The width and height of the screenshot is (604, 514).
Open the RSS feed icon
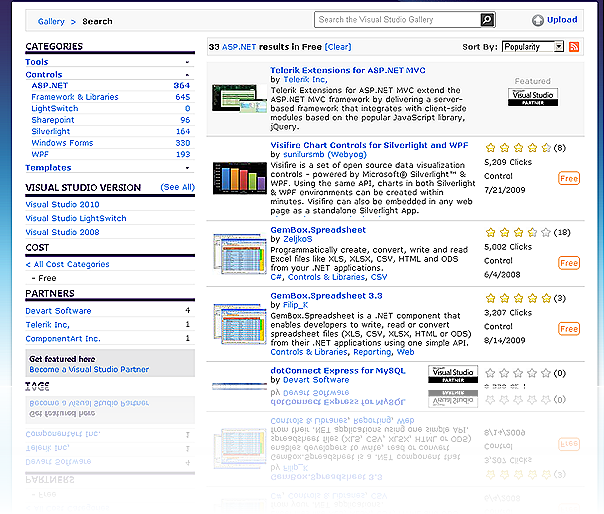coord(574,47)
